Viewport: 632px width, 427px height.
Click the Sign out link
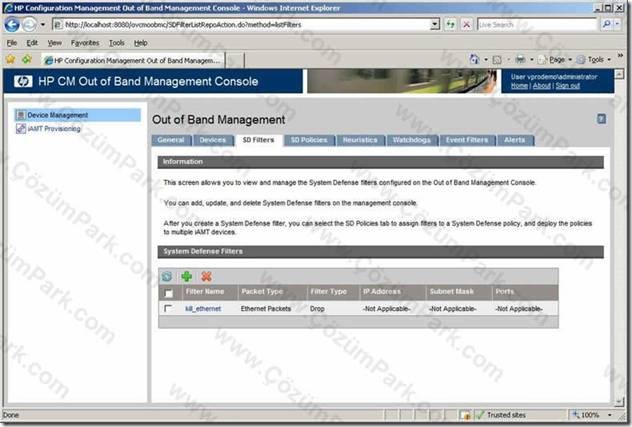568,85
